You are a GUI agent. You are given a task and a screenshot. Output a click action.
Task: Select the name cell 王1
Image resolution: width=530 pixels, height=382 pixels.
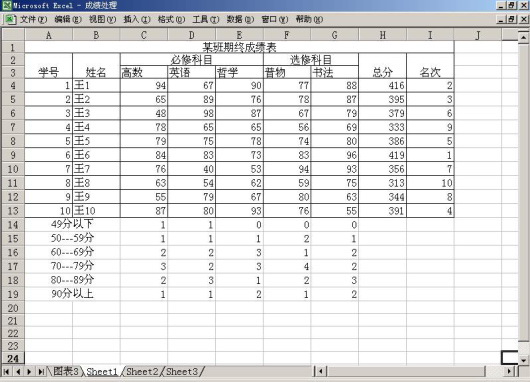coord(96,85)
